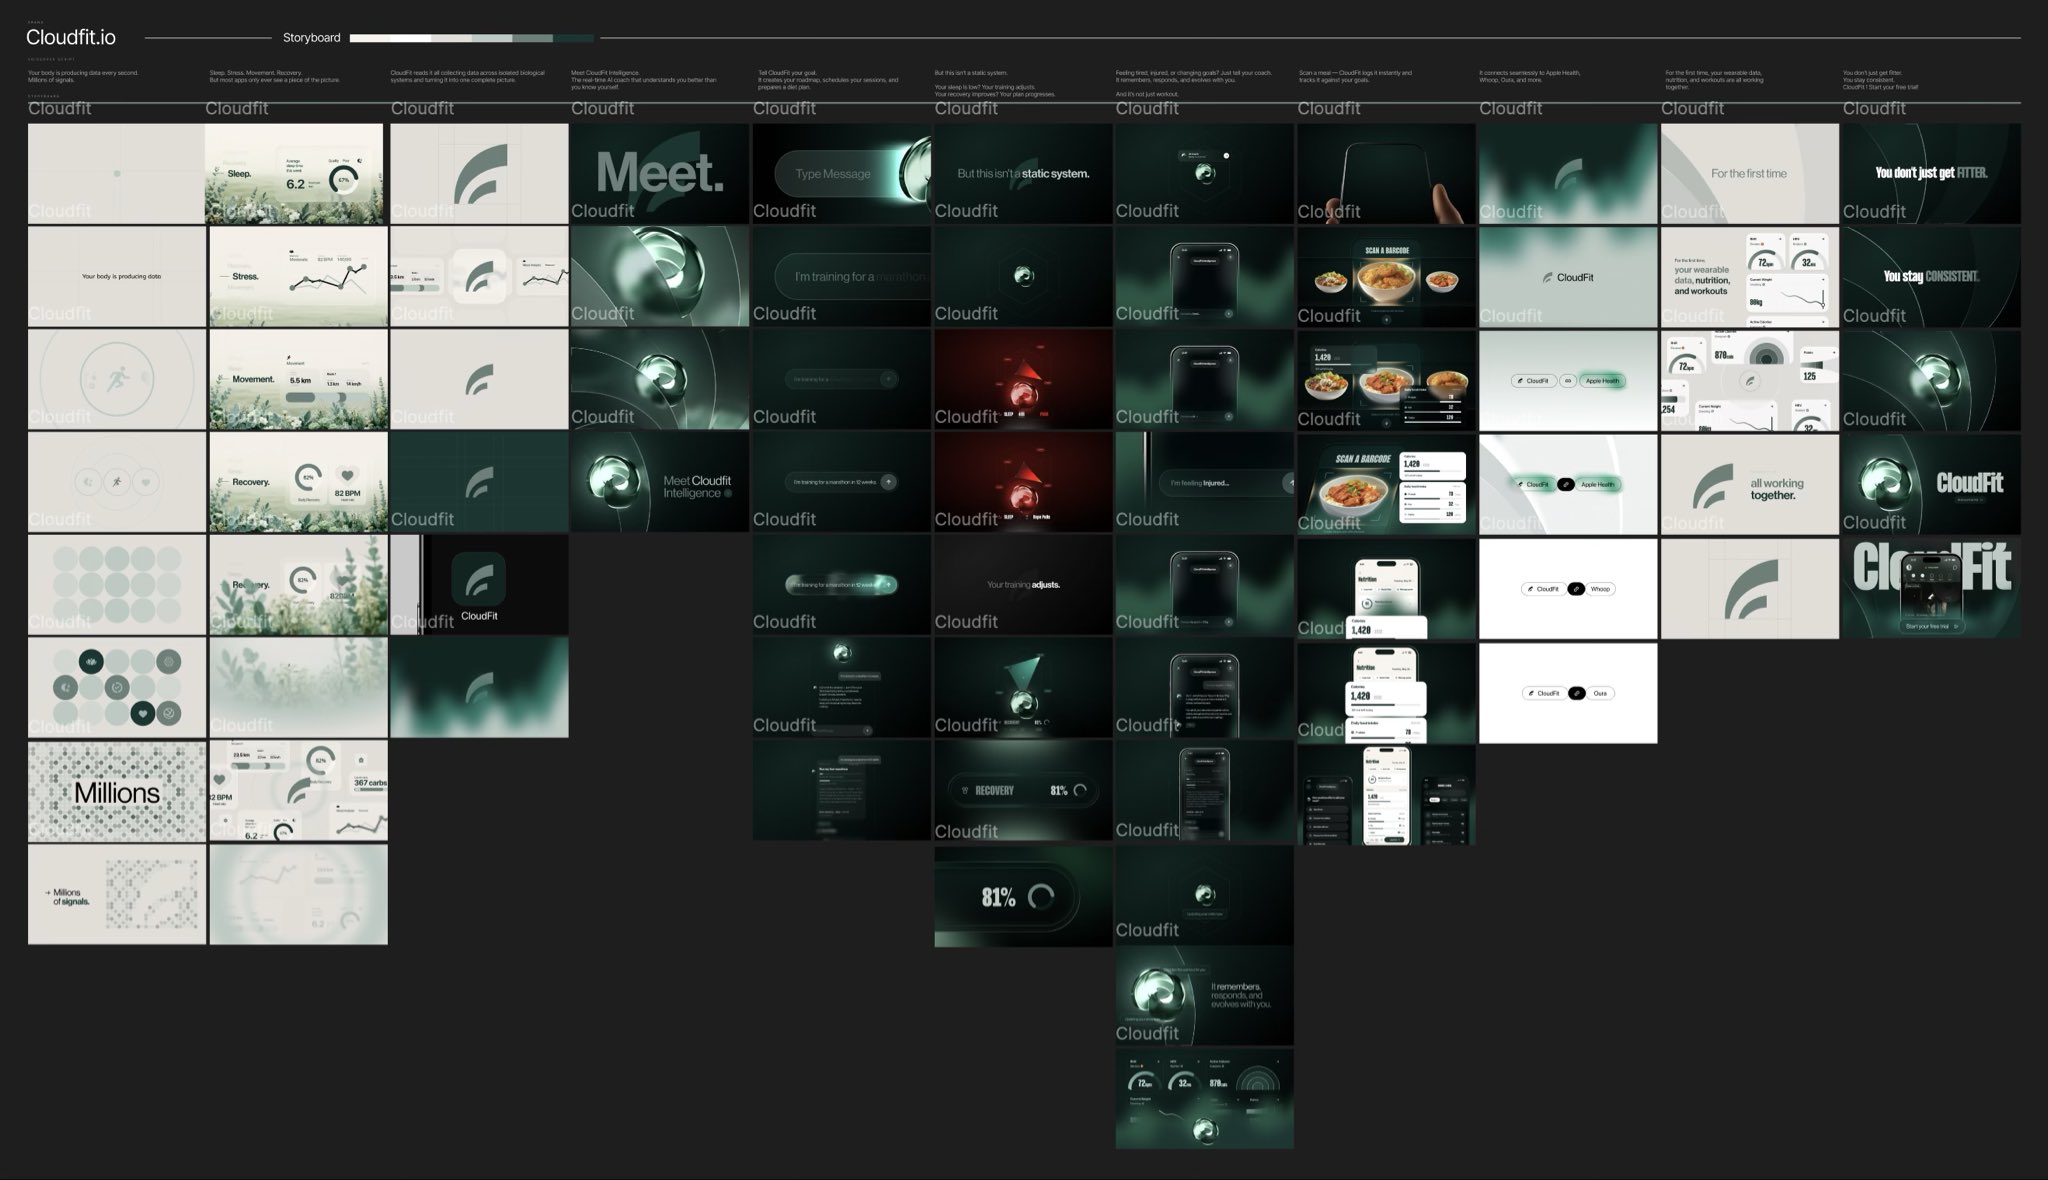Click the Storyboard header label

click(x=311, y=38)
